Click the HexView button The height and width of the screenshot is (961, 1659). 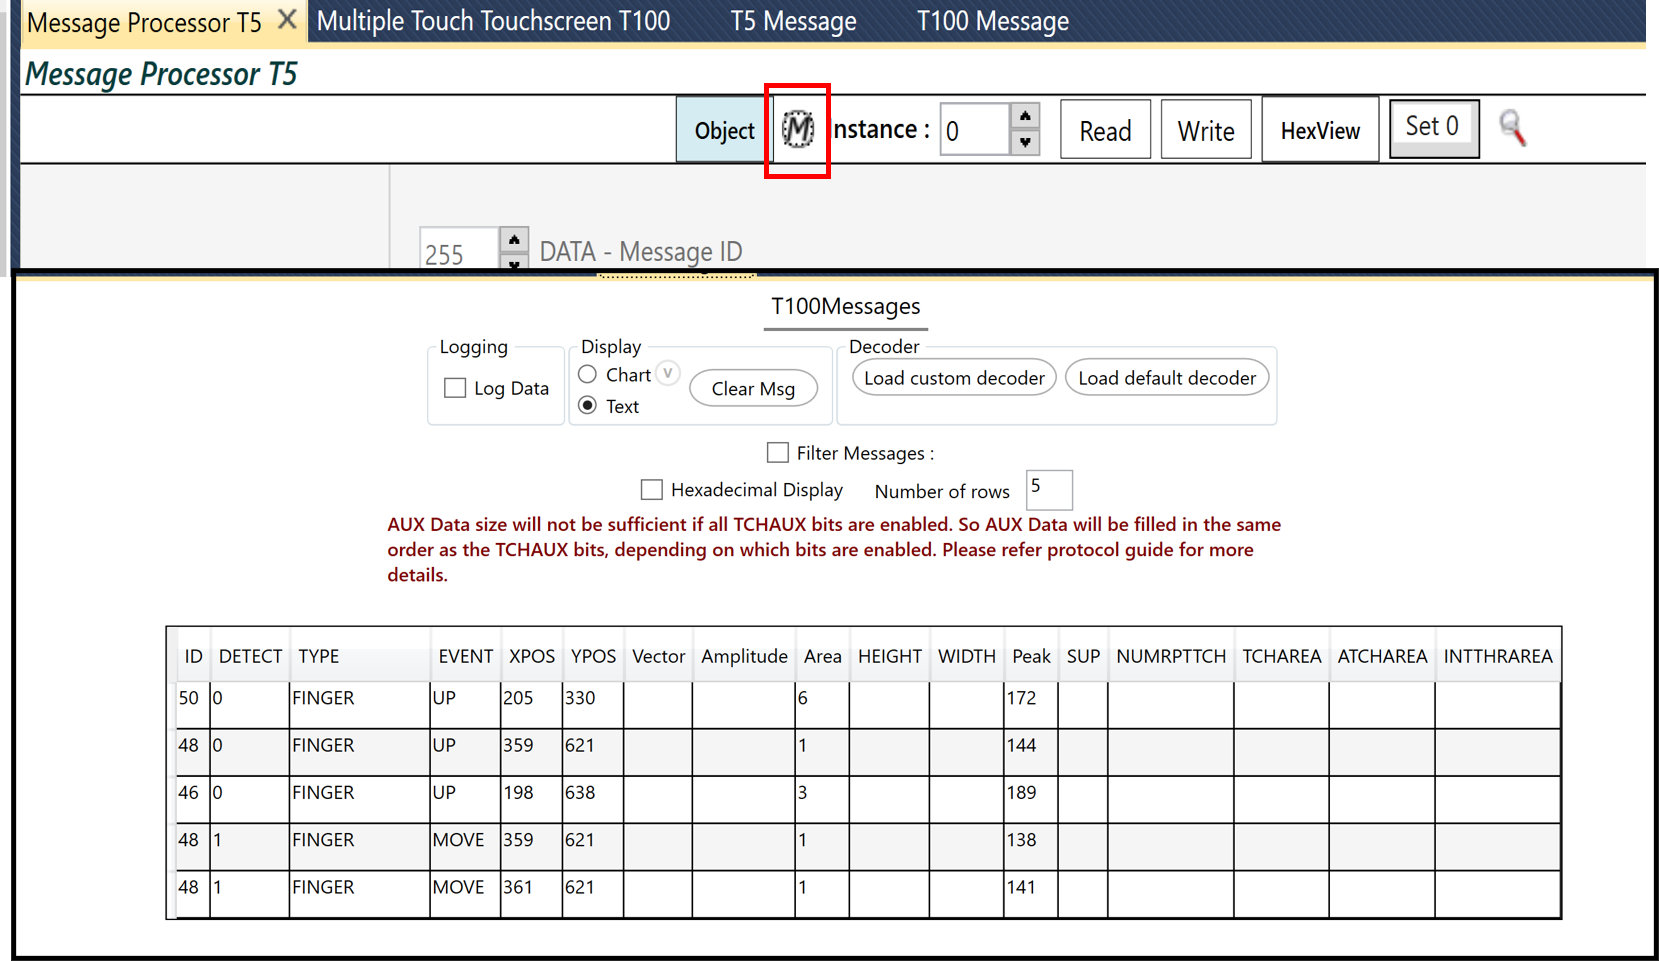click(x=1319, y=130)
